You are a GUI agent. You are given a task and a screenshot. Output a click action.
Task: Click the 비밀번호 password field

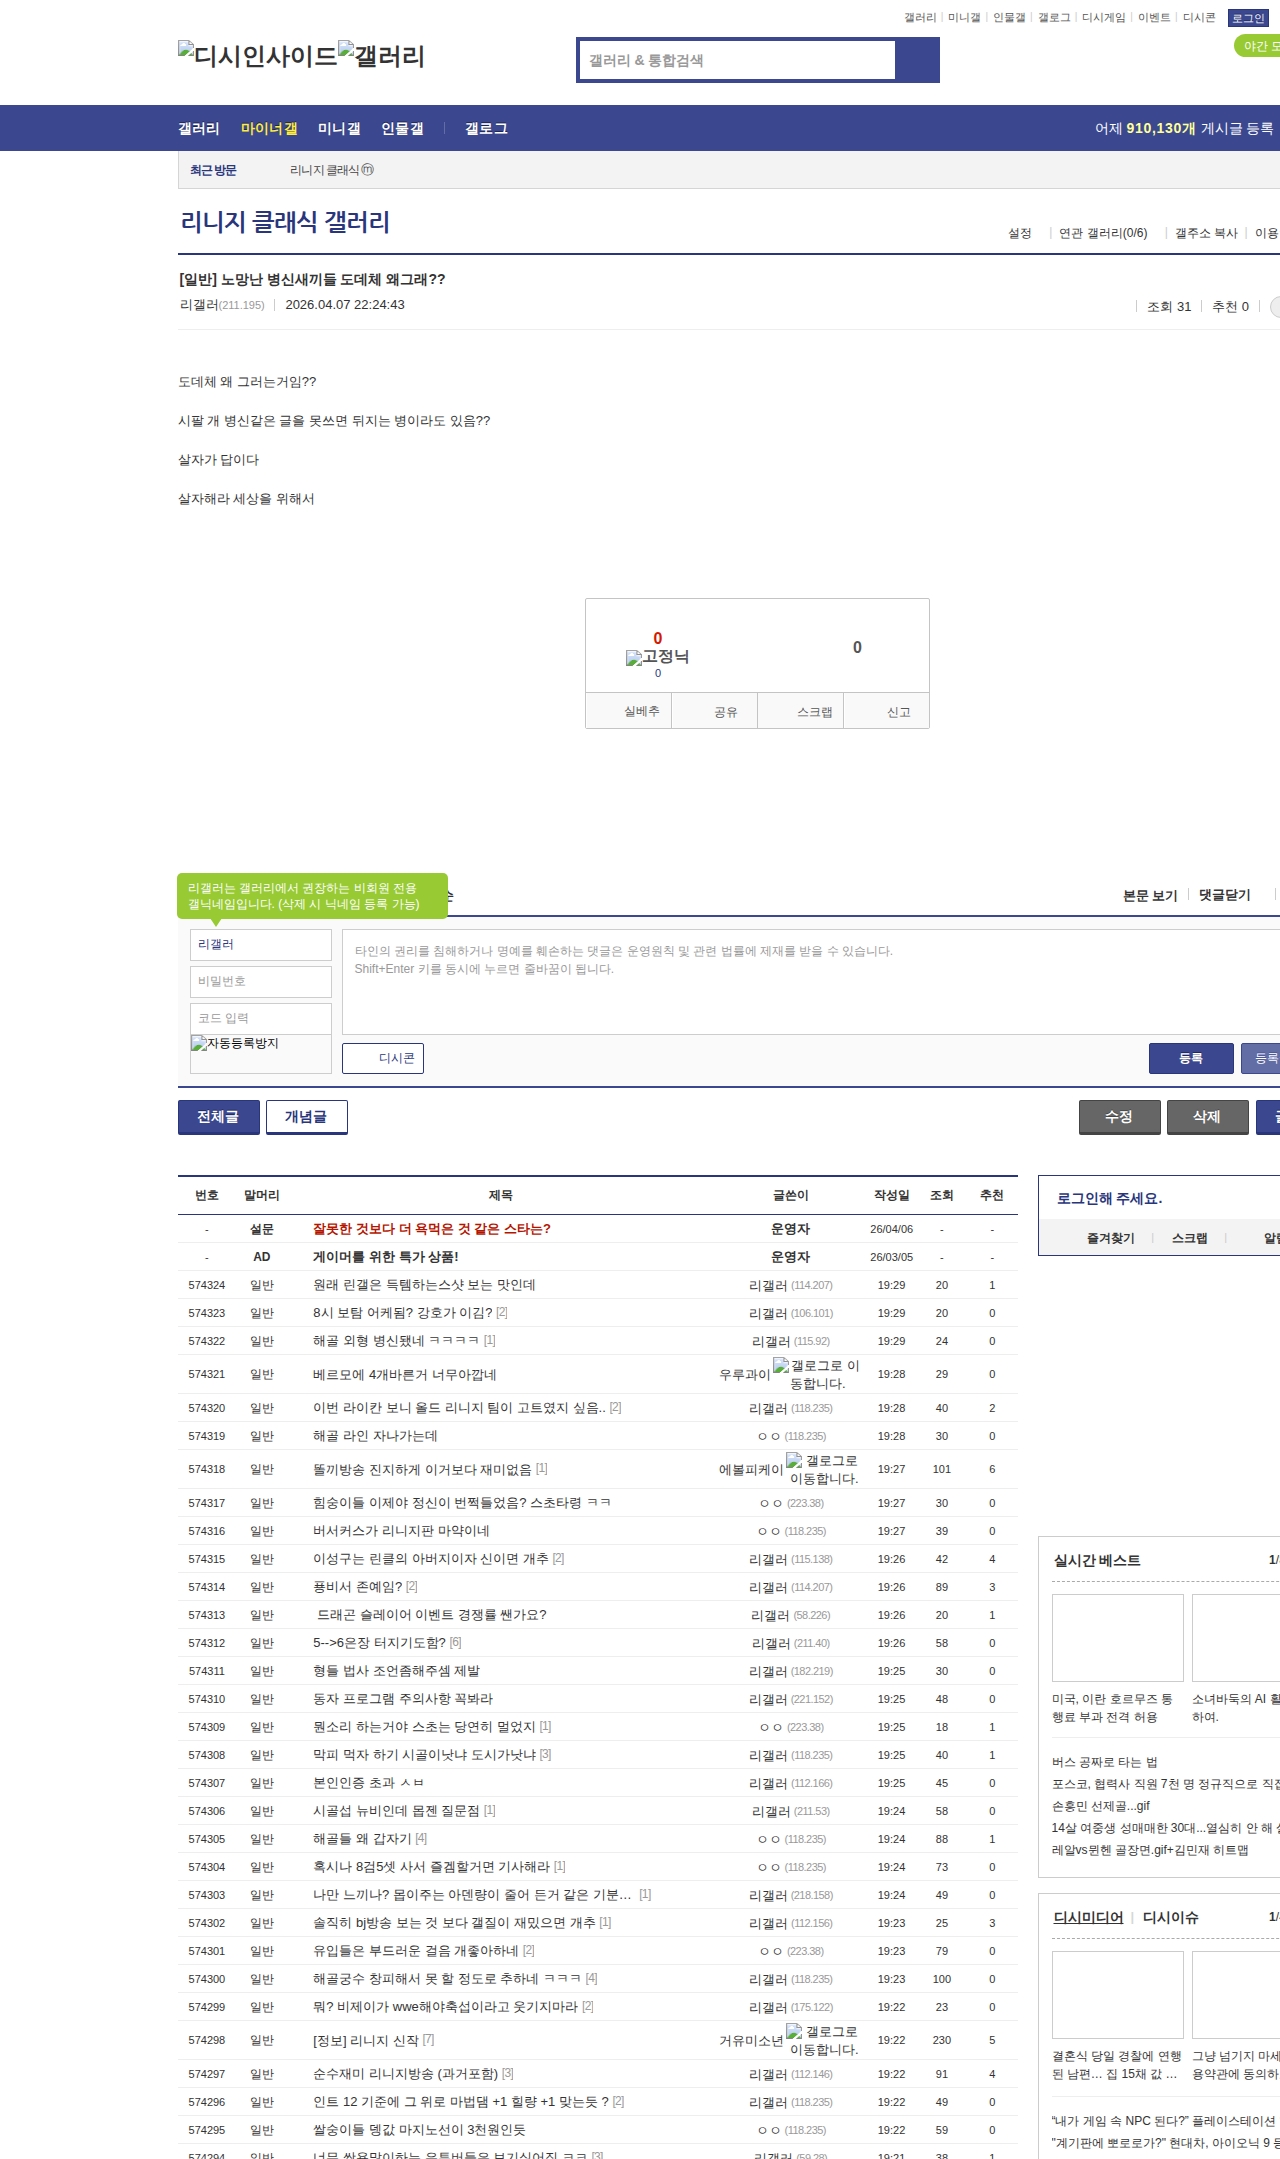261,982
